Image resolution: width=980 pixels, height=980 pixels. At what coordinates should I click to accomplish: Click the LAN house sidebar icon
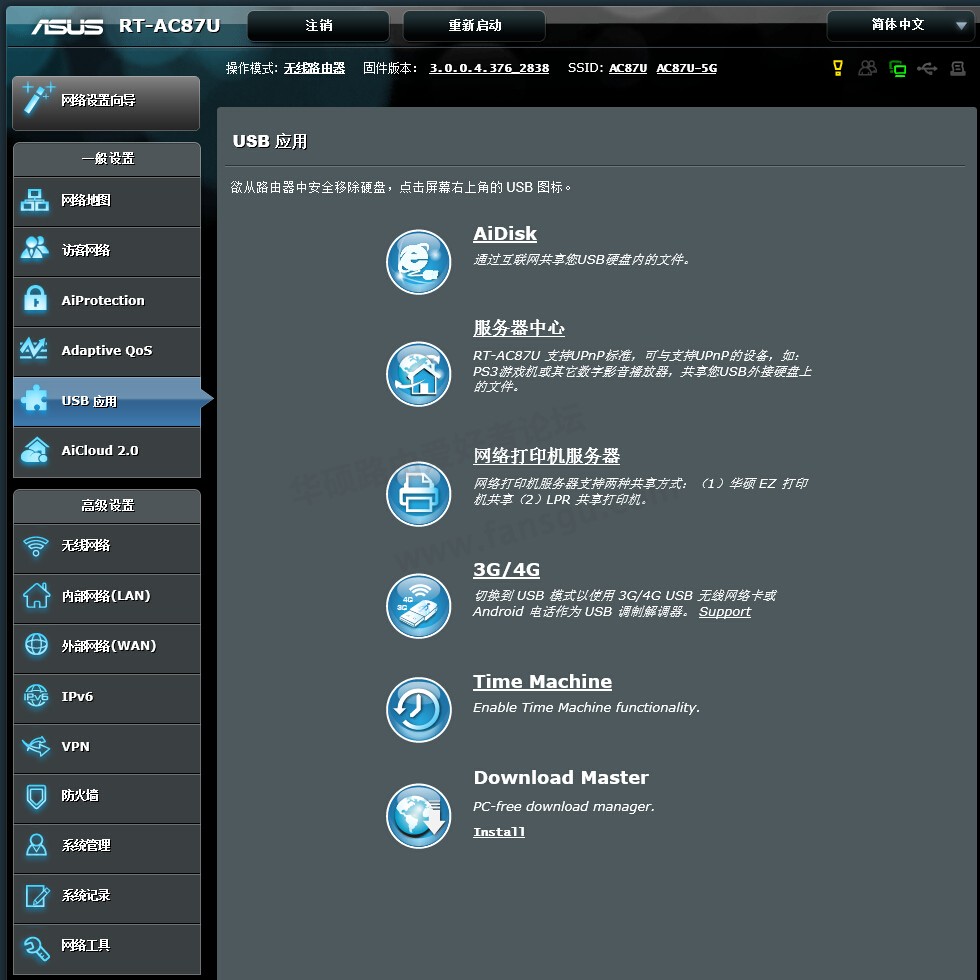[36, 595]
